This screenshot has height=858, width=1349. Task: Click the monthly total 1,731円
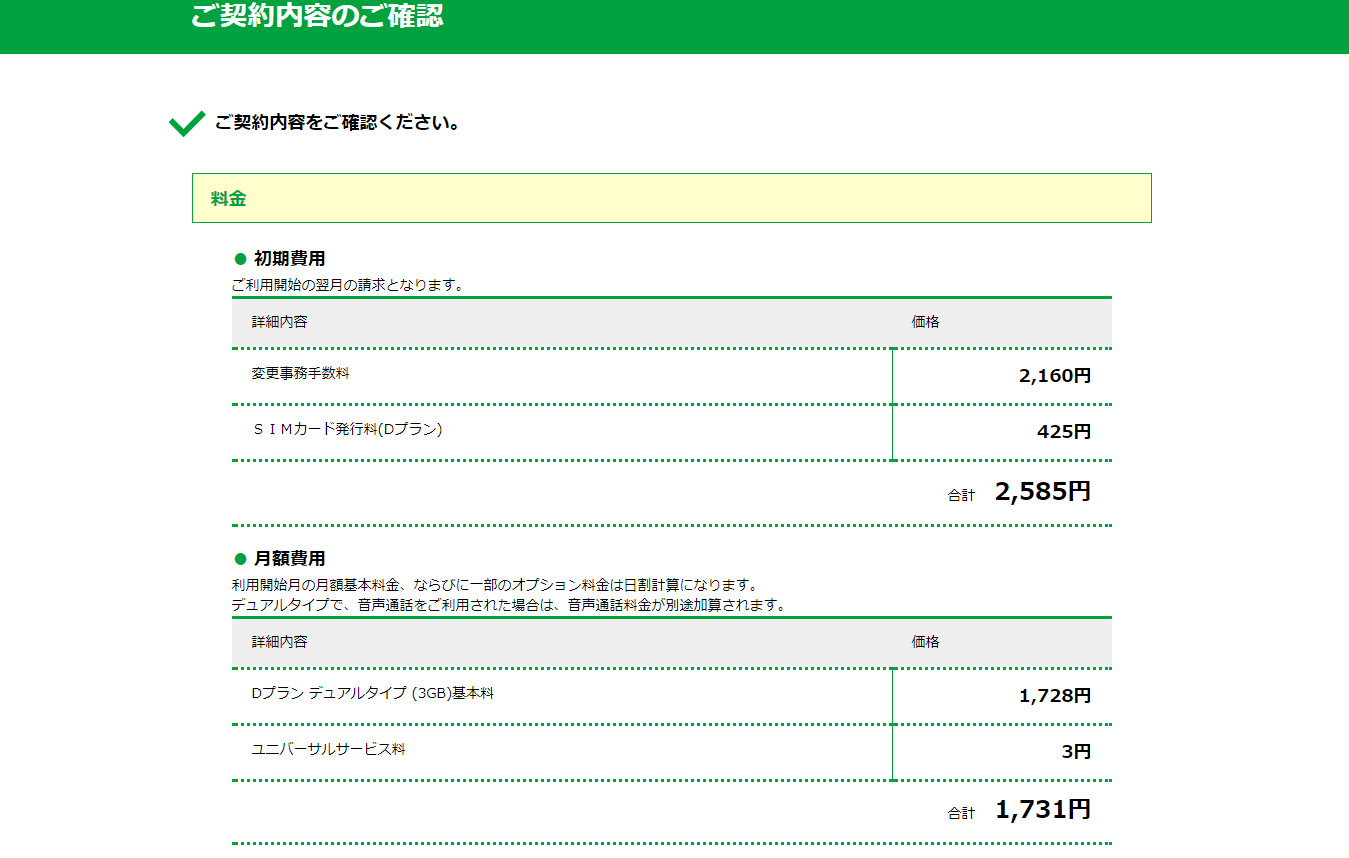pyautogui.click(x=1043, y=810)
